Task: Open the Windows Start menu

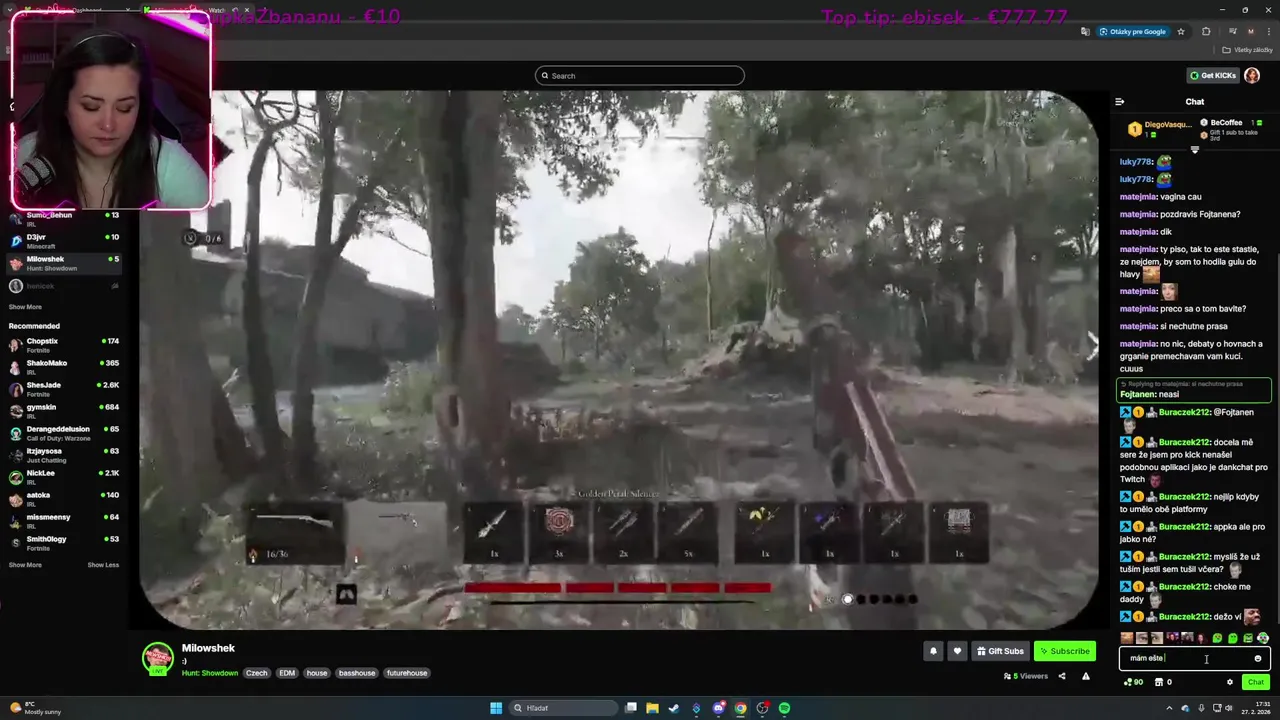Action: [495, 708]
